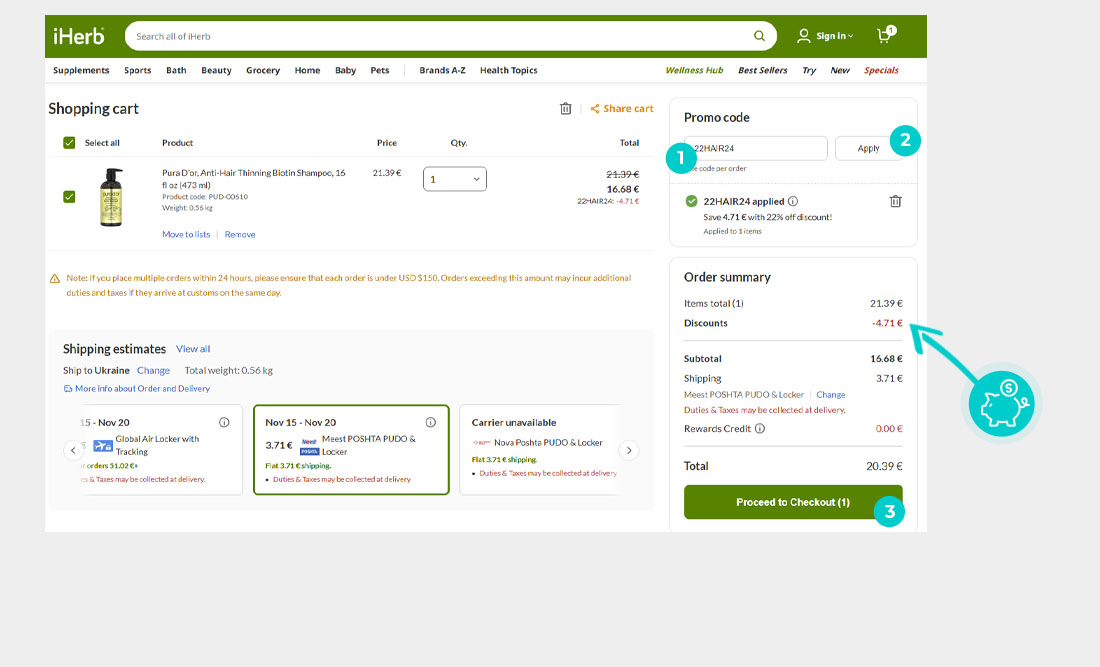Click the 'Total weight: 0.56 kg' text
The width and height of the screenshot is (1100, 667).
pyautogui.click(x=229, y=370)
